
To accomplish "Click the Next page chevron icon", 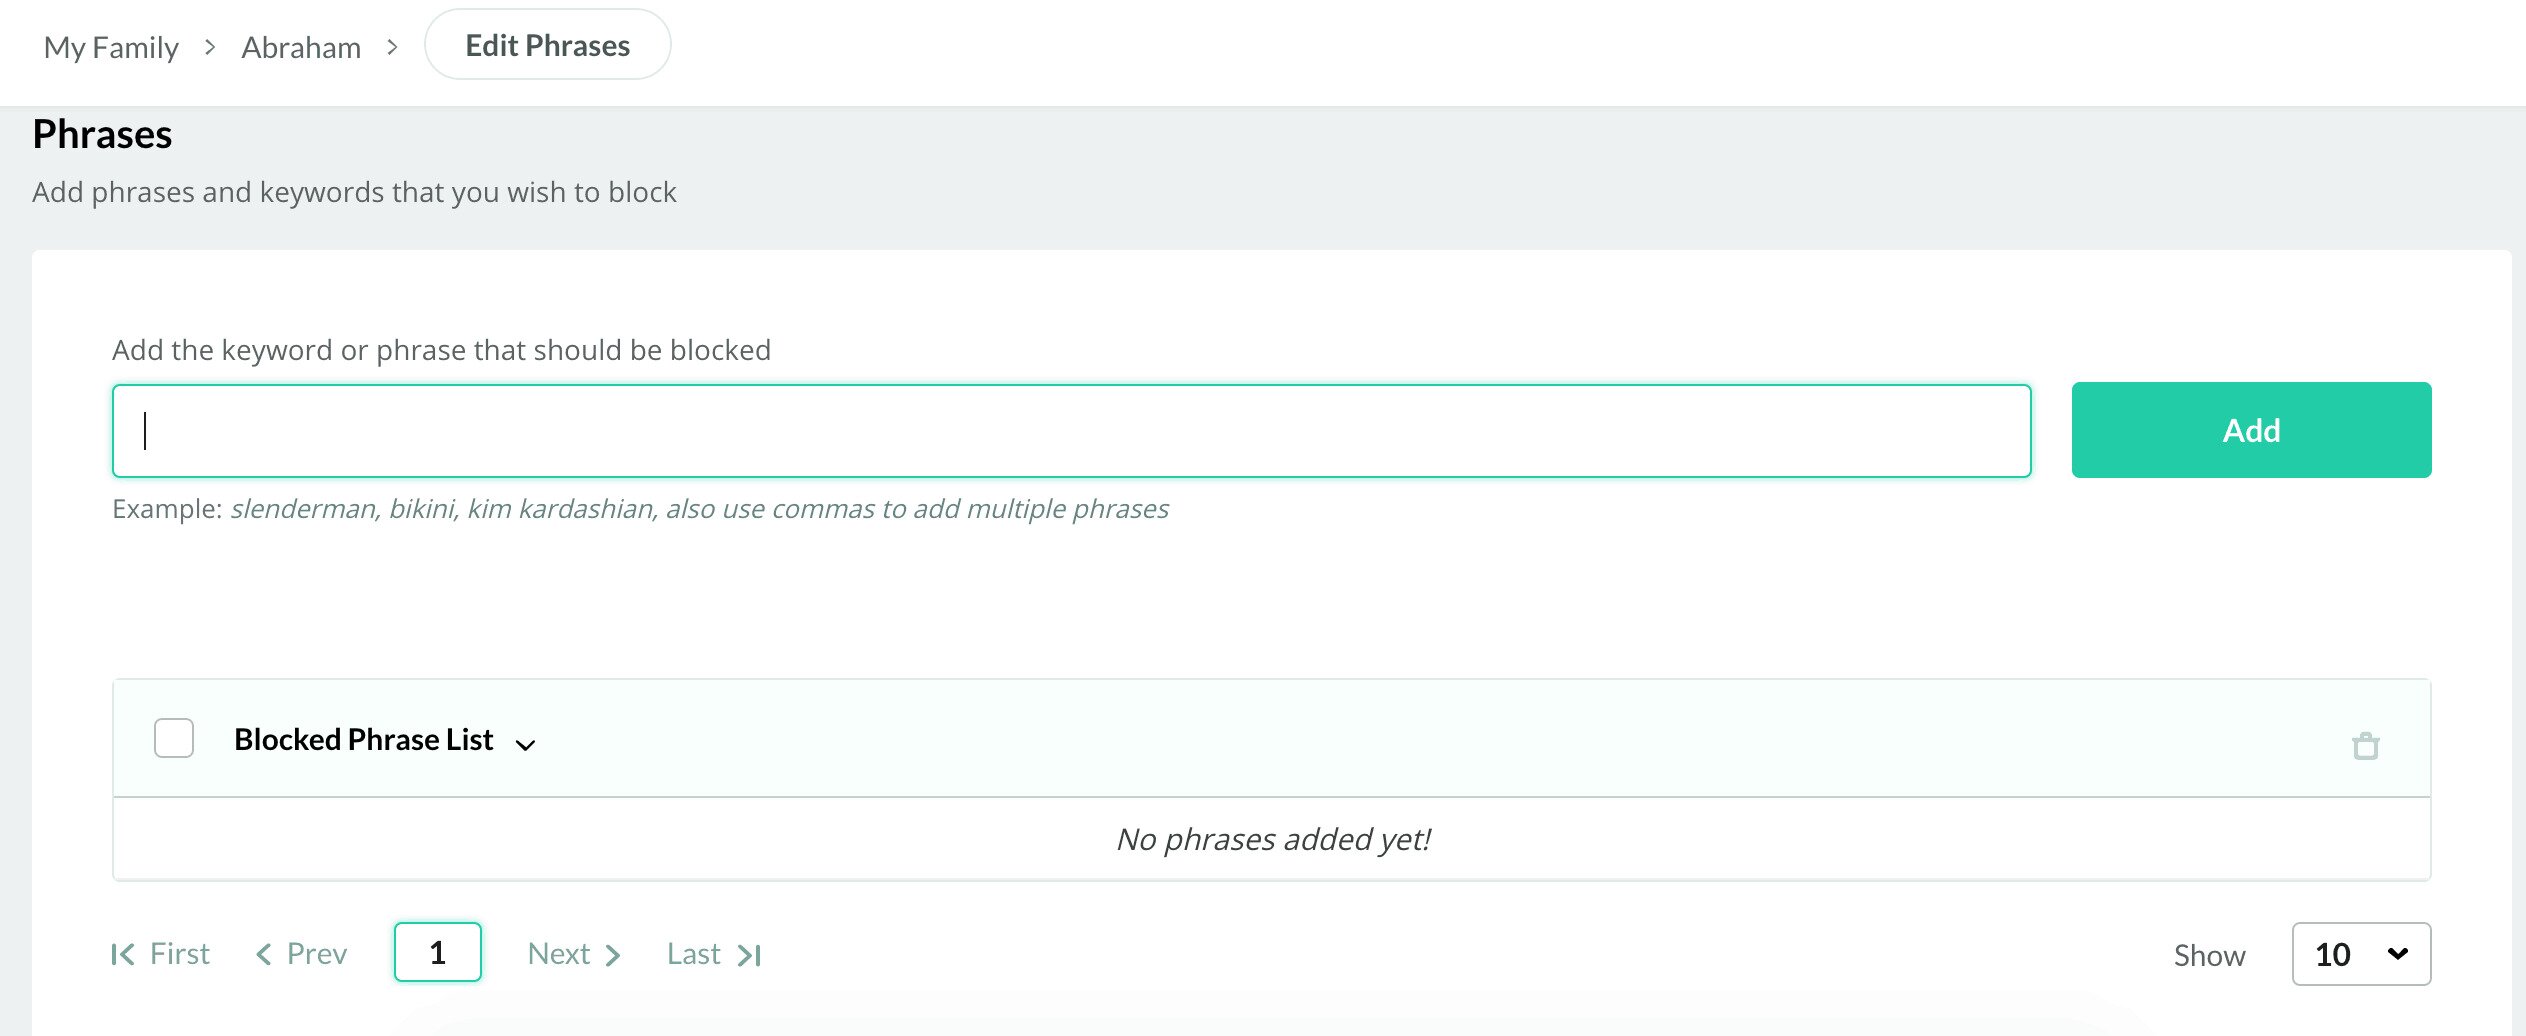I will (x=613, y=956).
